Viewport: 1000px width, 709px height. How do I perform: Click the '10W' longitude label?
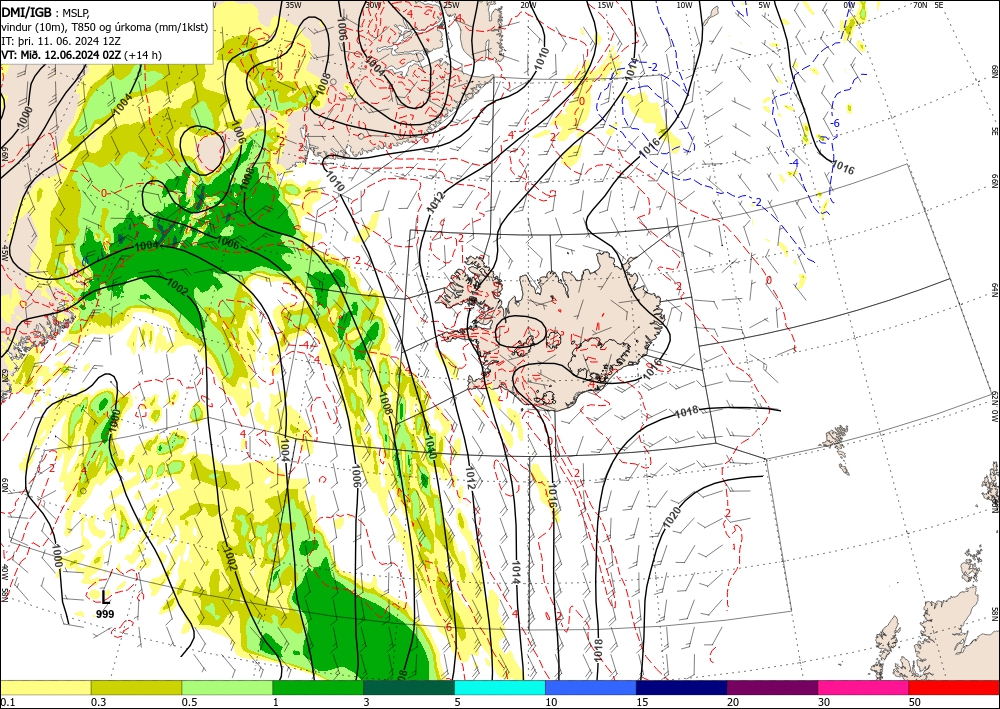click(x=684, y=5)
